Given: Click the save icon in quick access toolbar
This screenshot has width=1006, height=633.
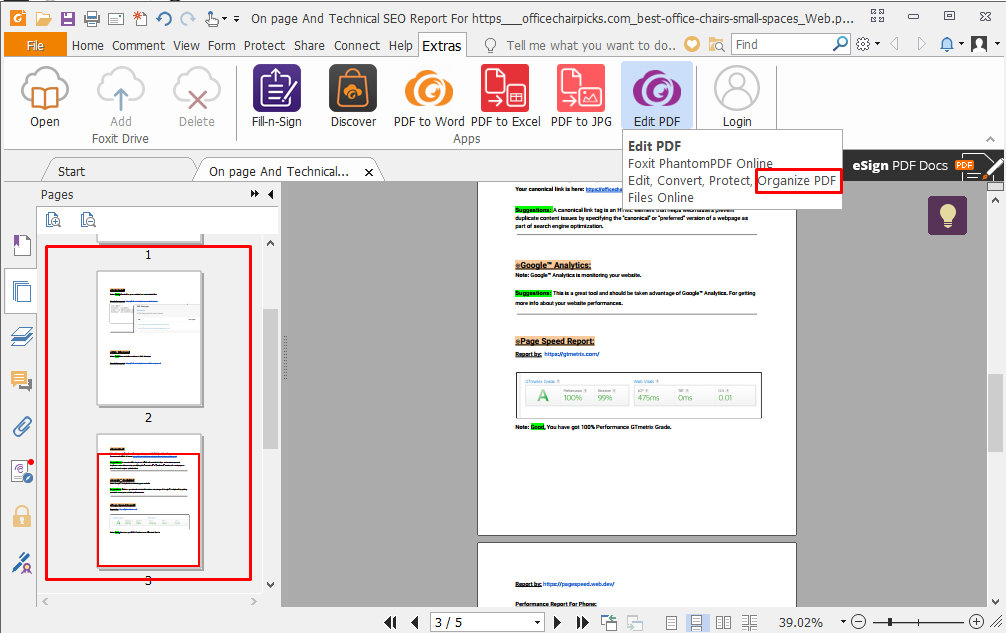Looking at the screenshot, I should pyautogui.click(x=67, y=19).
